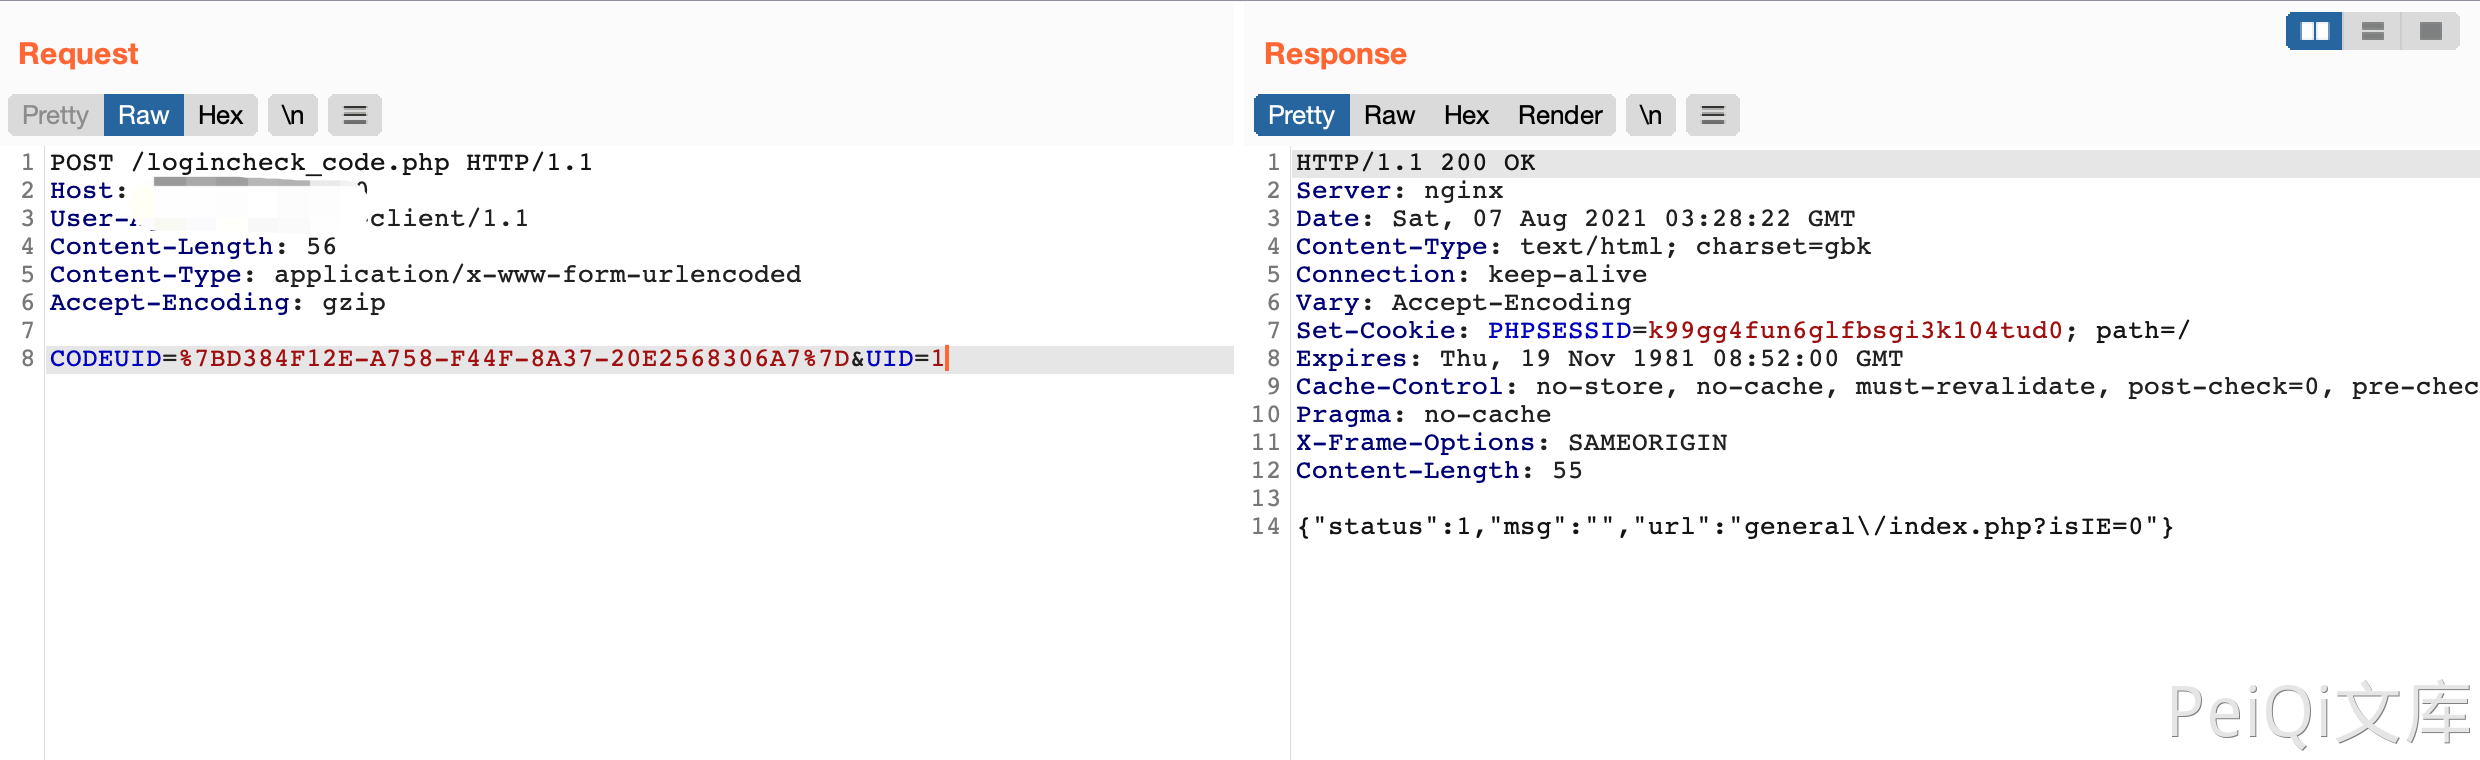Viewport: 2480px width, 760px height.
Task: Click the Connection: keep-alive header
Action: click(1472, 274)
